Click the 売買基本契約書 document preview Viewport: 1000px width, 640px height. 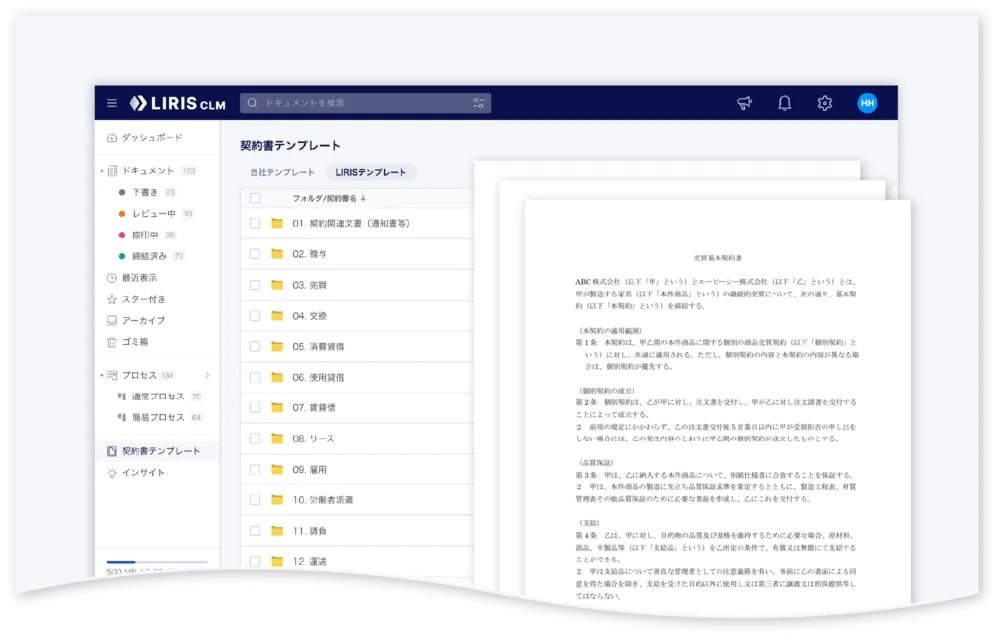717,402
